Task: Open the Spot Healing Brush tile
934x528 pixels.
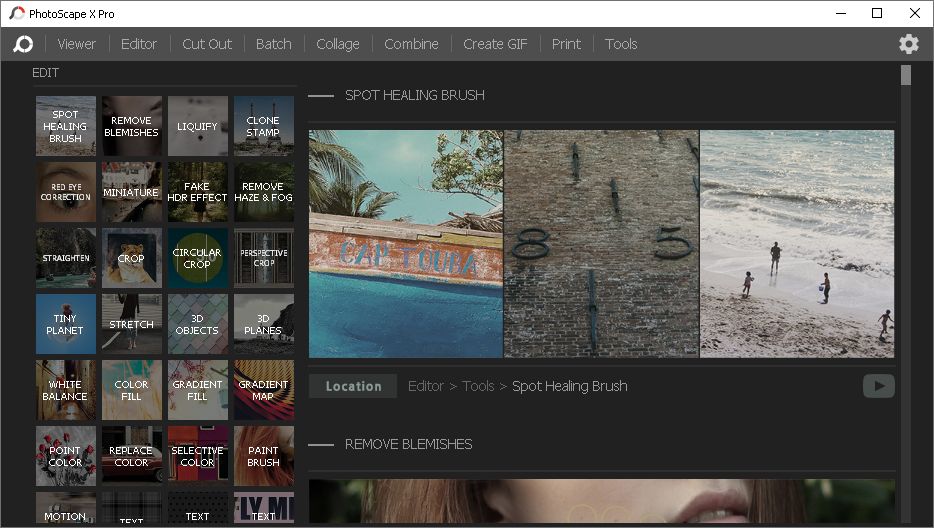Action: click(66, 126)
